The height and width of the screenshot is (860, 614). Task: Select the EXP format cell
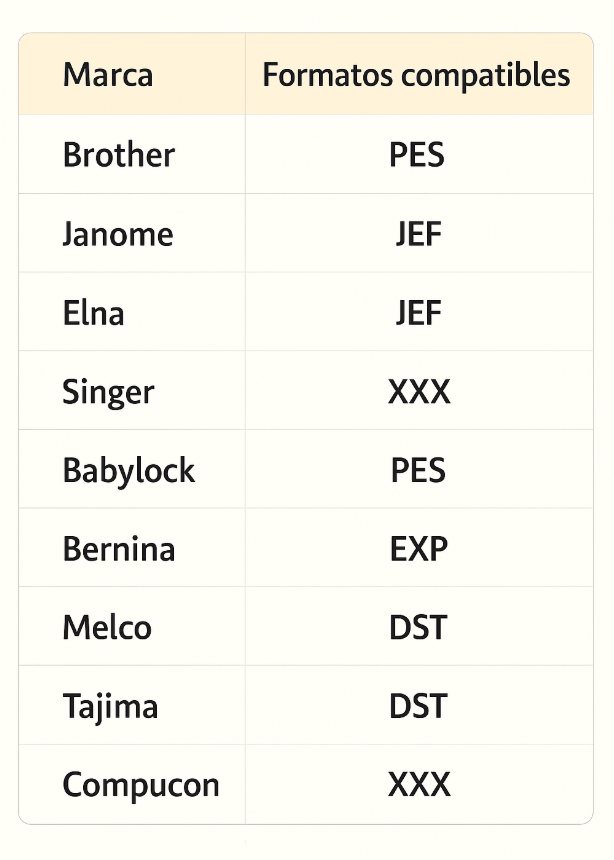418,549
